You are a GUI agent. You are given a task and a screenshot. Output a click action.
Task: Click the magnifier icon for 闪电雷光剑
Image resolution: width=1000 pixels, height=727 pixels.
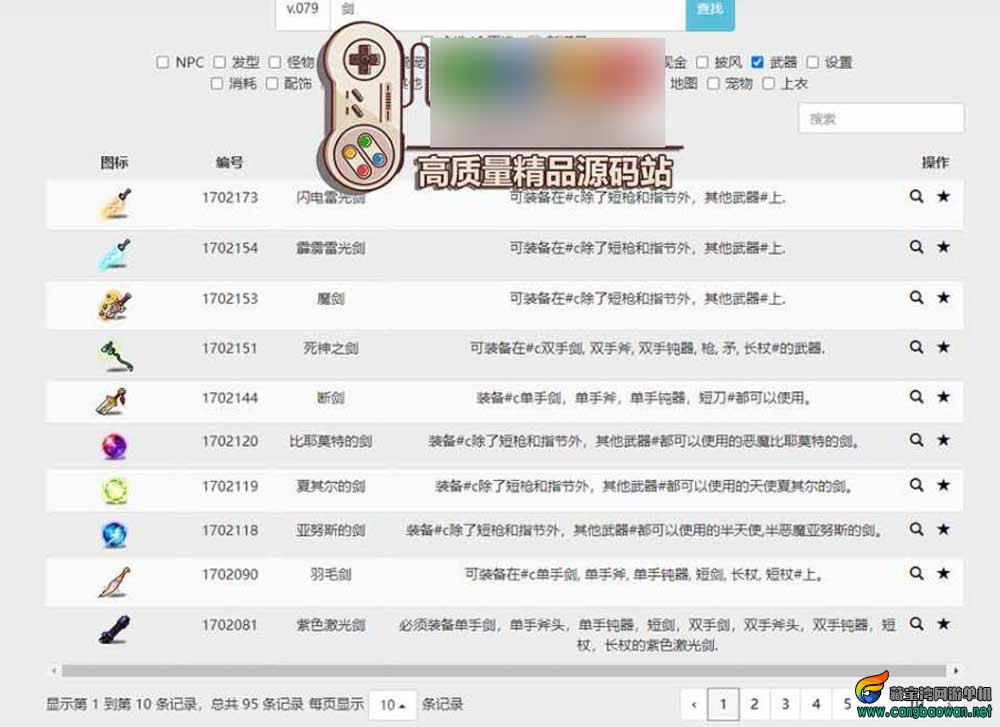point(916,197)
